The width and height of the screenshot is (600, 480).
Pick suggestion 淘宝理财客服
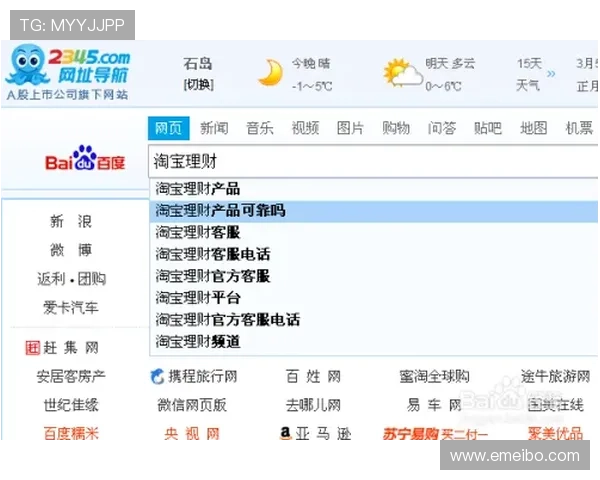tap(374, 232)
